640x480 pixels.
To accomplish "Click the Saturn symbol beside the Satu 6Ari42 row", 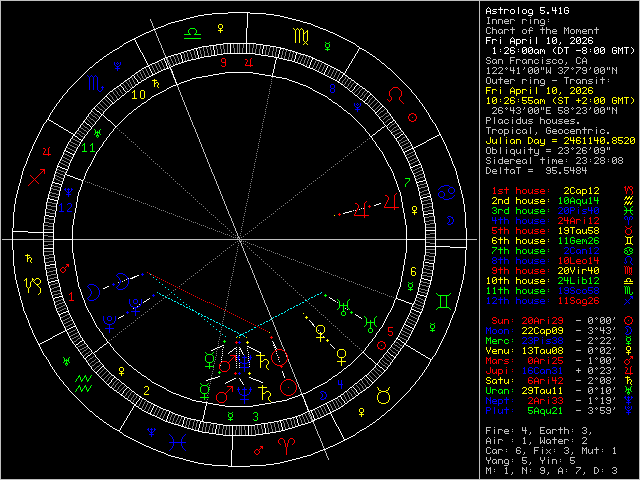I will pos(629,381).
